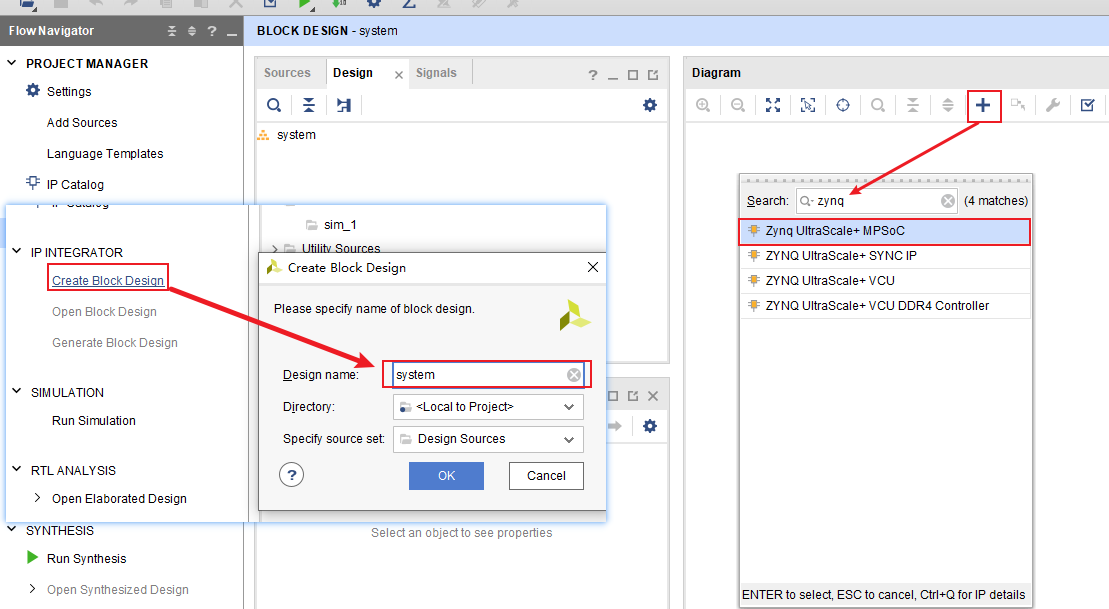Click the third icon in Design panel toolbar
The width and height of the screenshot is (1109, 609).
pyautogui.click(x=344, y=105)
